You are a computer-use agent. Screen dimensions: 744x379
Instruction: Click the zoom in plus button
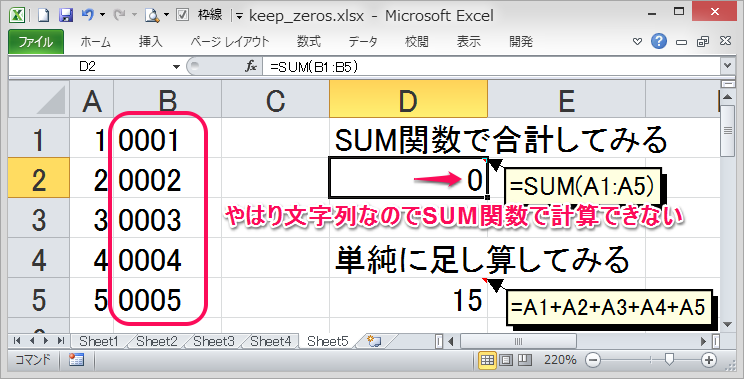pyautogui.click(x=709, y=360)
